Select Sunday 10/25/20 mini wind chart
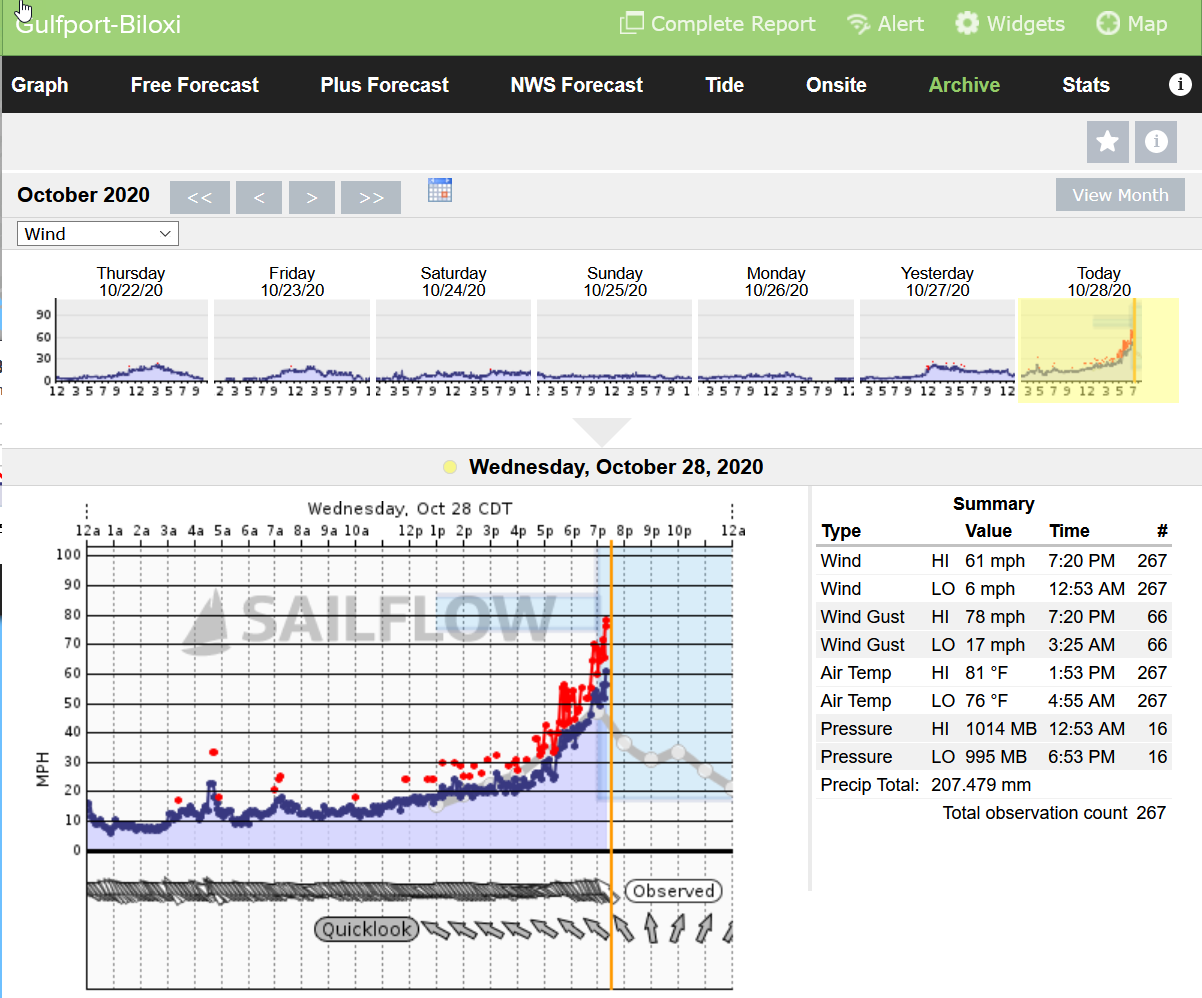 click(615, 340)
